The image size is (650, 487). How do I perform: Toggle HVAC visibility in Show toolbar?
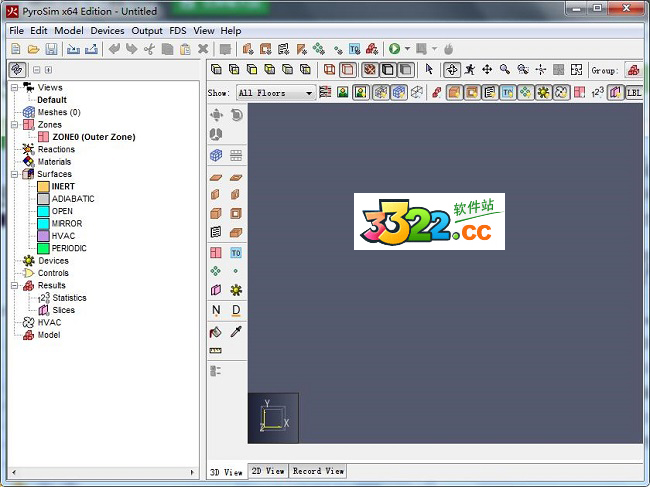point(561,92)
